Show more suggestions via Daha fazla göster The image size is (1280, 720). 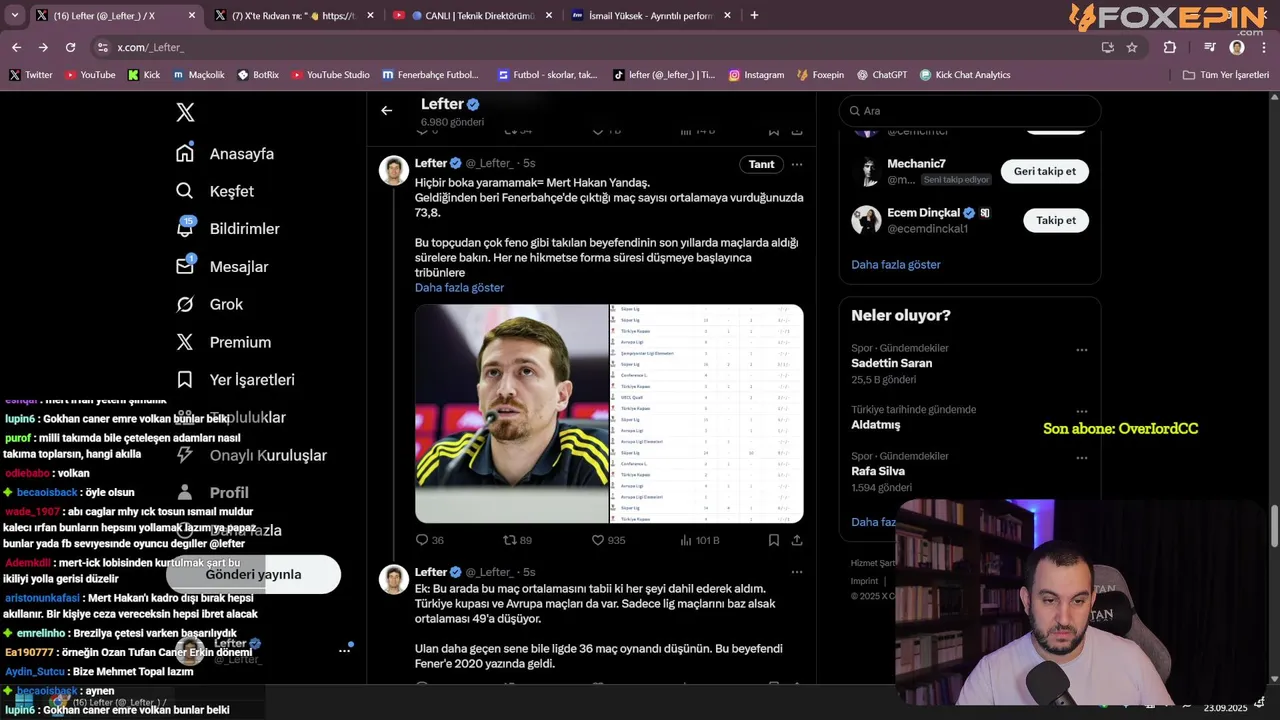click(x=896, y=265)
